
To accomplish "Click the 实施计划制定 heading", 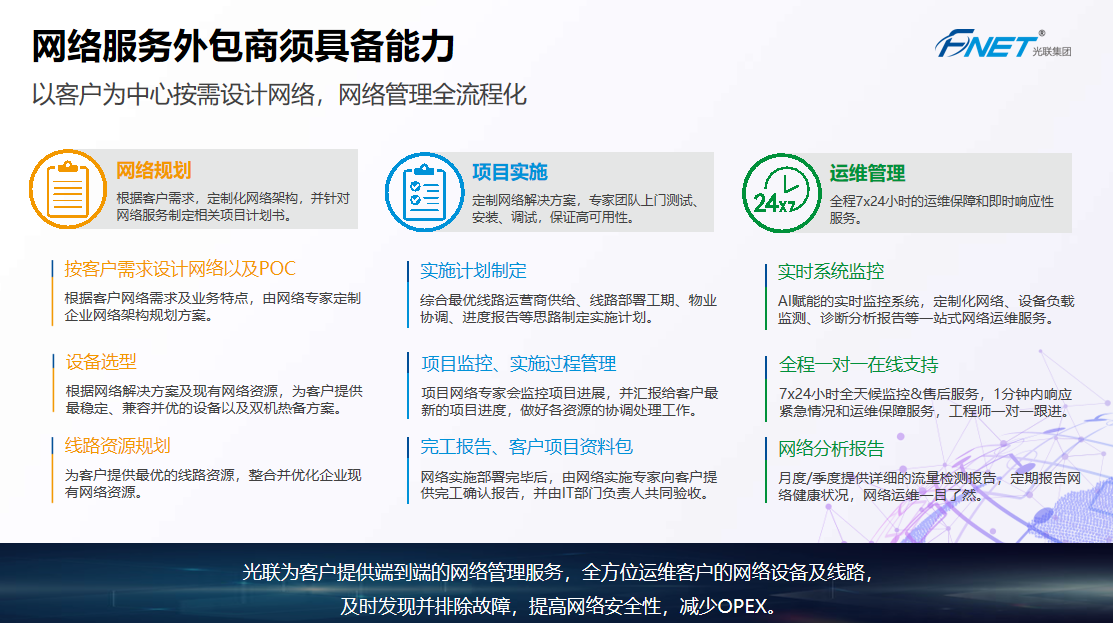I will pos(473,271).
